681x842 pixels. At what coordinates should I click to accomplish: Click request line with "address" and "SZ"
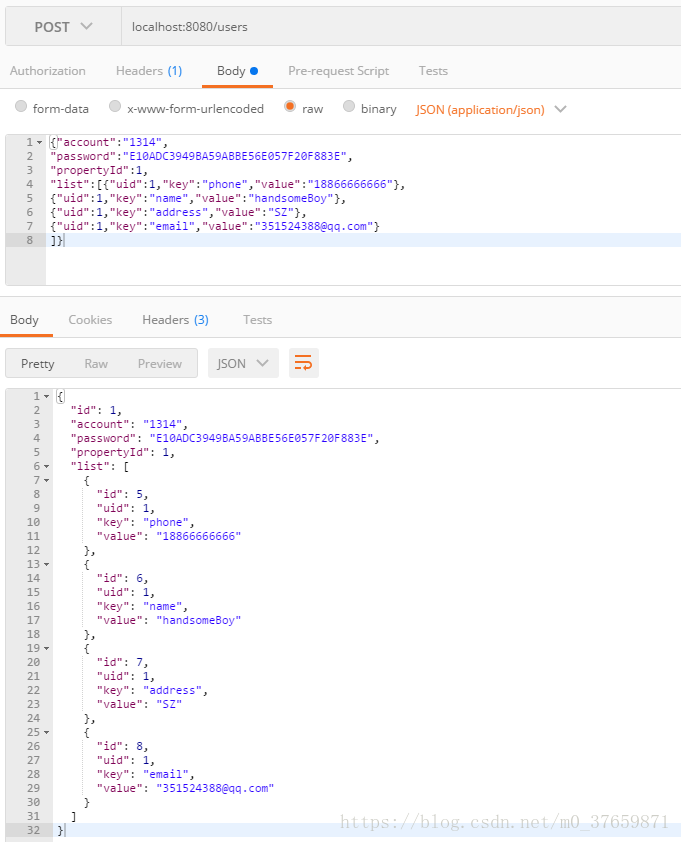(178, 212)
